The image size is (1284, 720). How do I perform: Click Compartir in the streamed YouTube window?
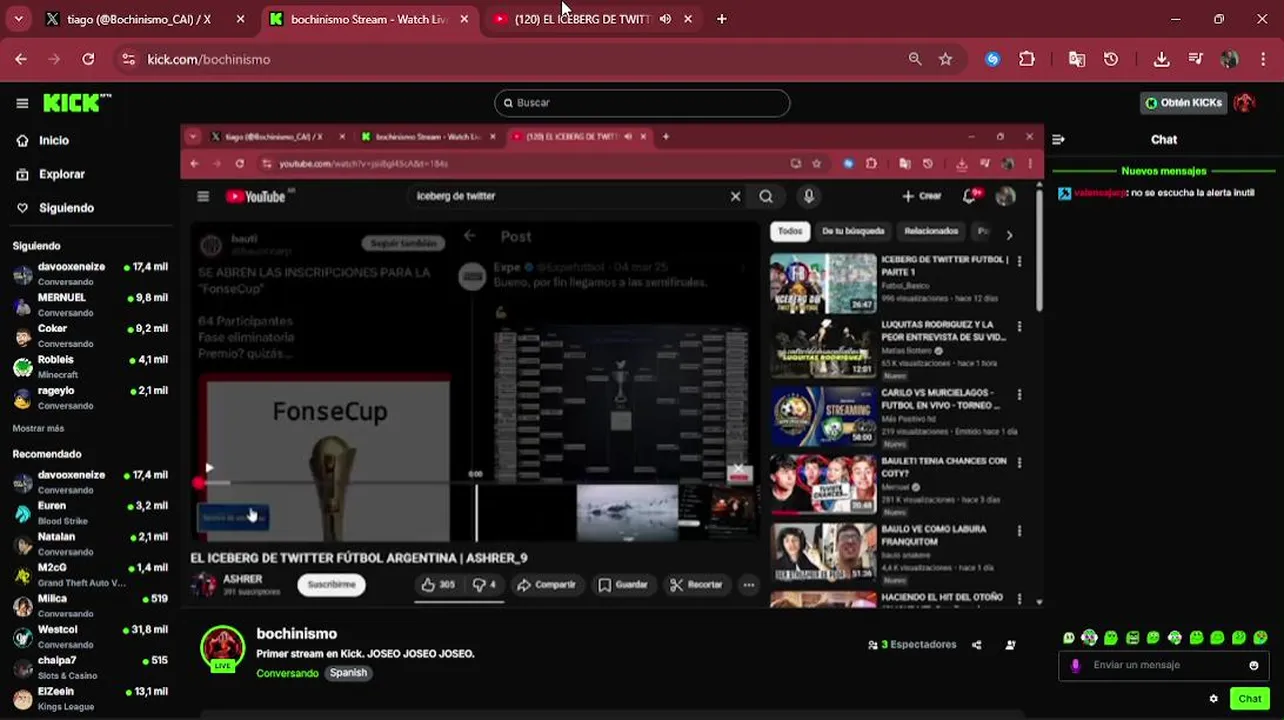point(546,585)
